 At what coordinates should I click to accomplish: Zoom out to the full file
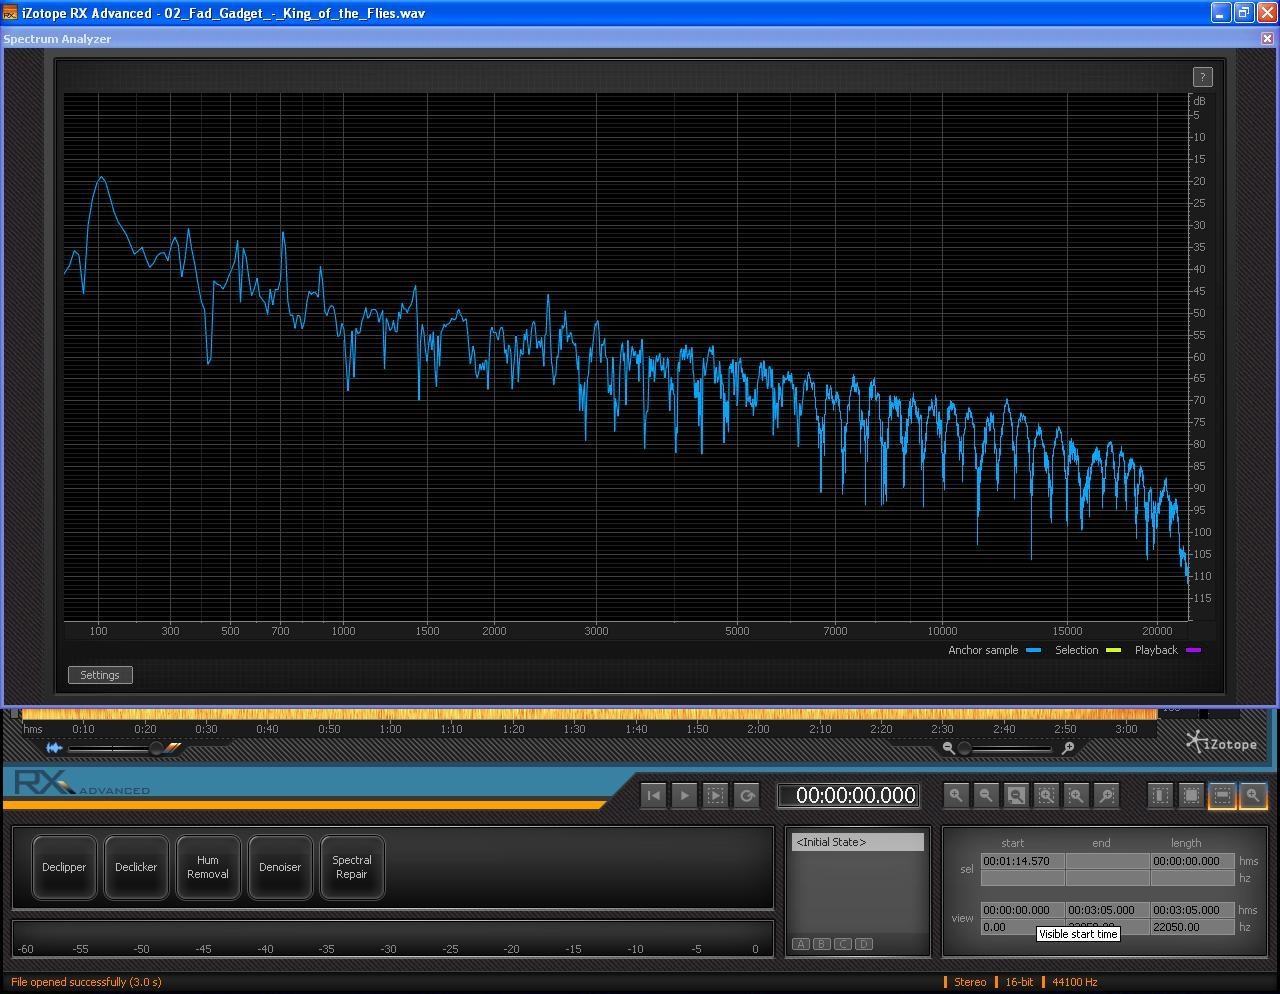coord(1016,795)
